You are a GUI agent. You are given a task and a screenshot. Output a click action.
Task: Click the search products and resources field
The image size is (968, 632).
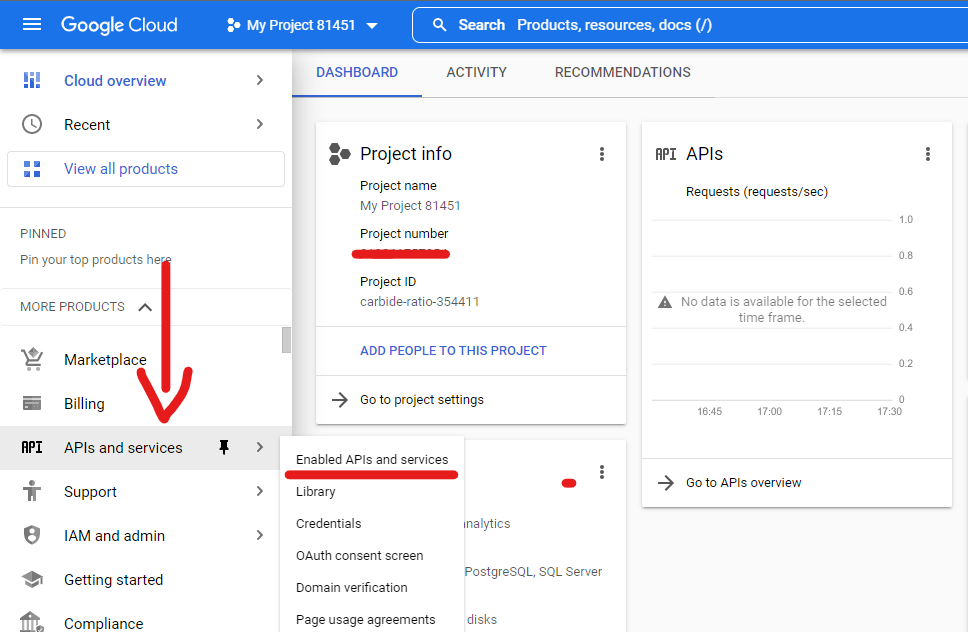coord(690,25)
